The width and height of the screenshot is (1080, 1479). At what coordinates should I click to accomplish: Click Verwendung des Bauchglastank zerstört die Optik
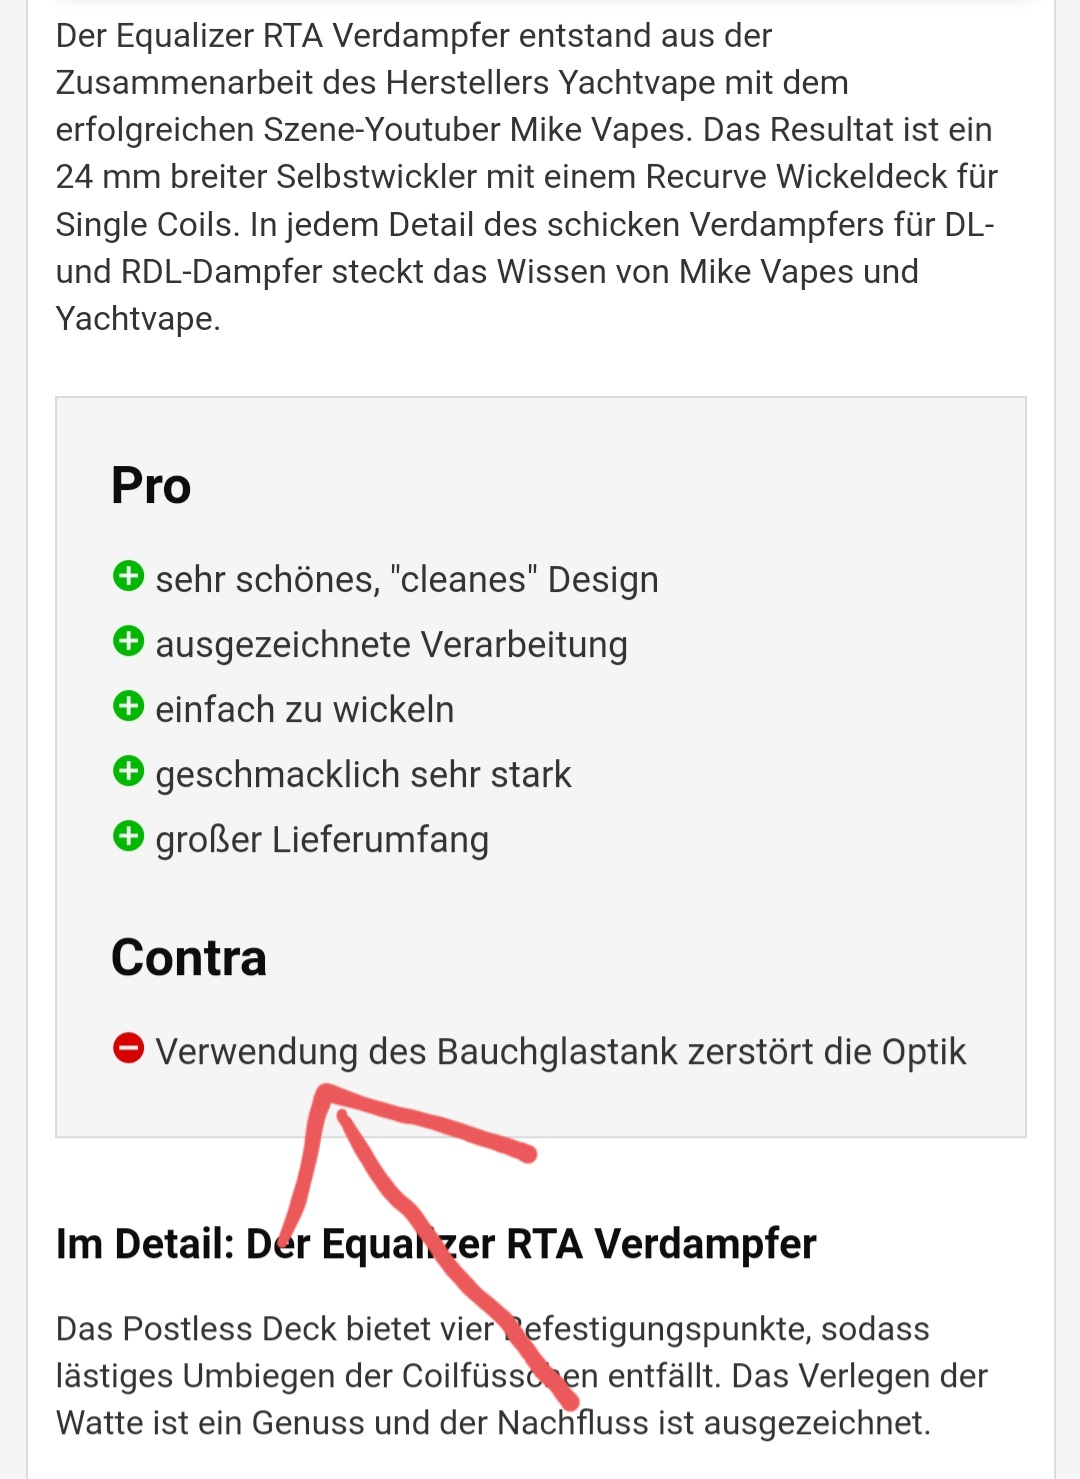(x=561, y=1052)
